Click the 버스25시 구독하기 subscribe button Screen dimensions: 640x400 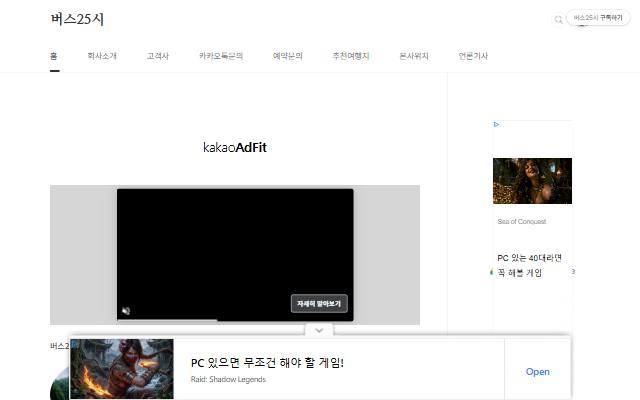[x=598, y=18]
